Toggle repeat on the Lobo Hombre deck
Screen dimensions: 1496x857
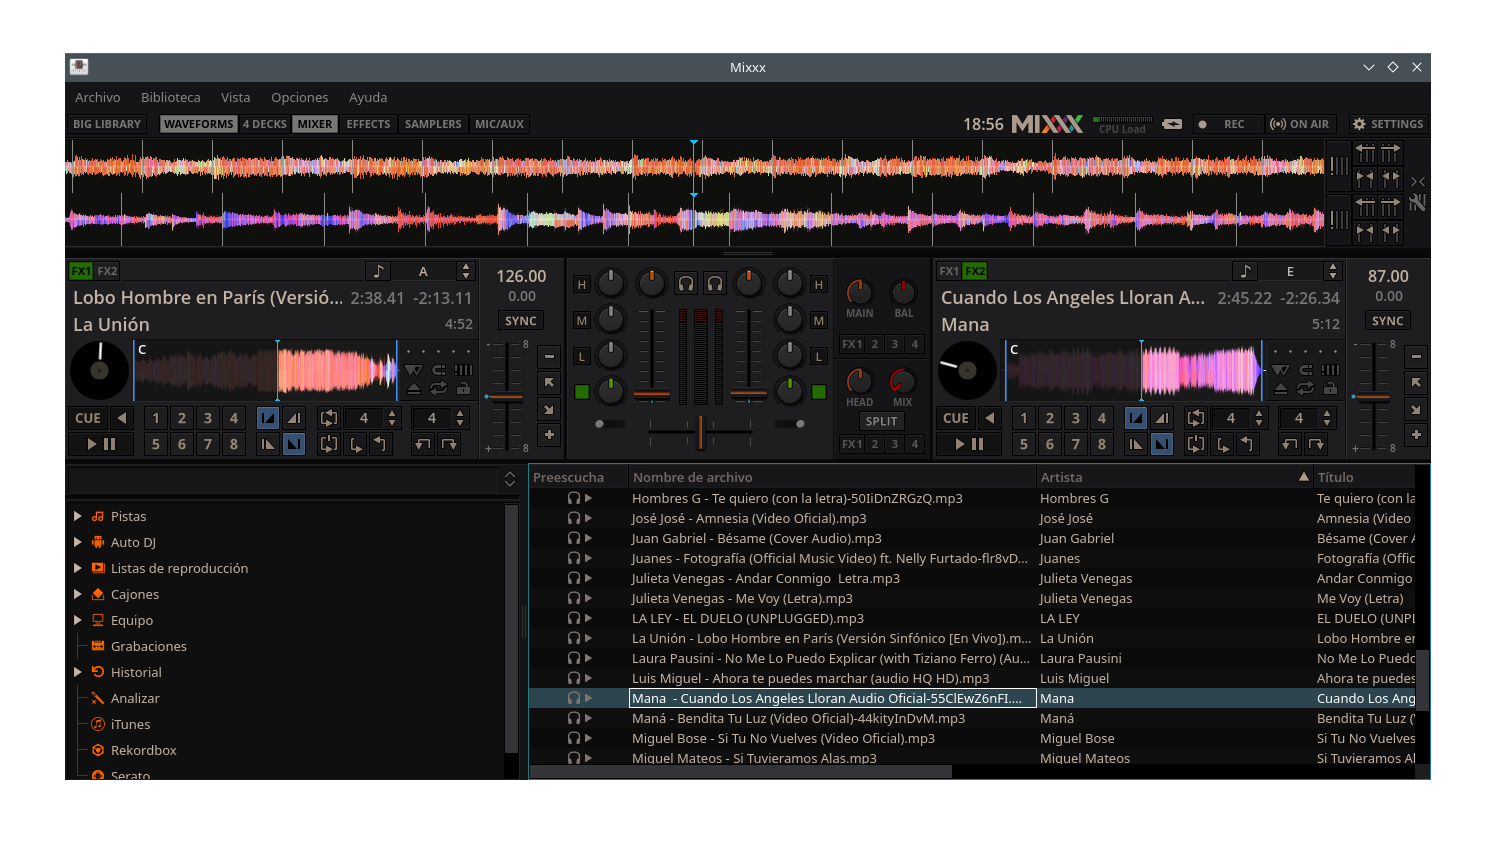click(438, 388)
